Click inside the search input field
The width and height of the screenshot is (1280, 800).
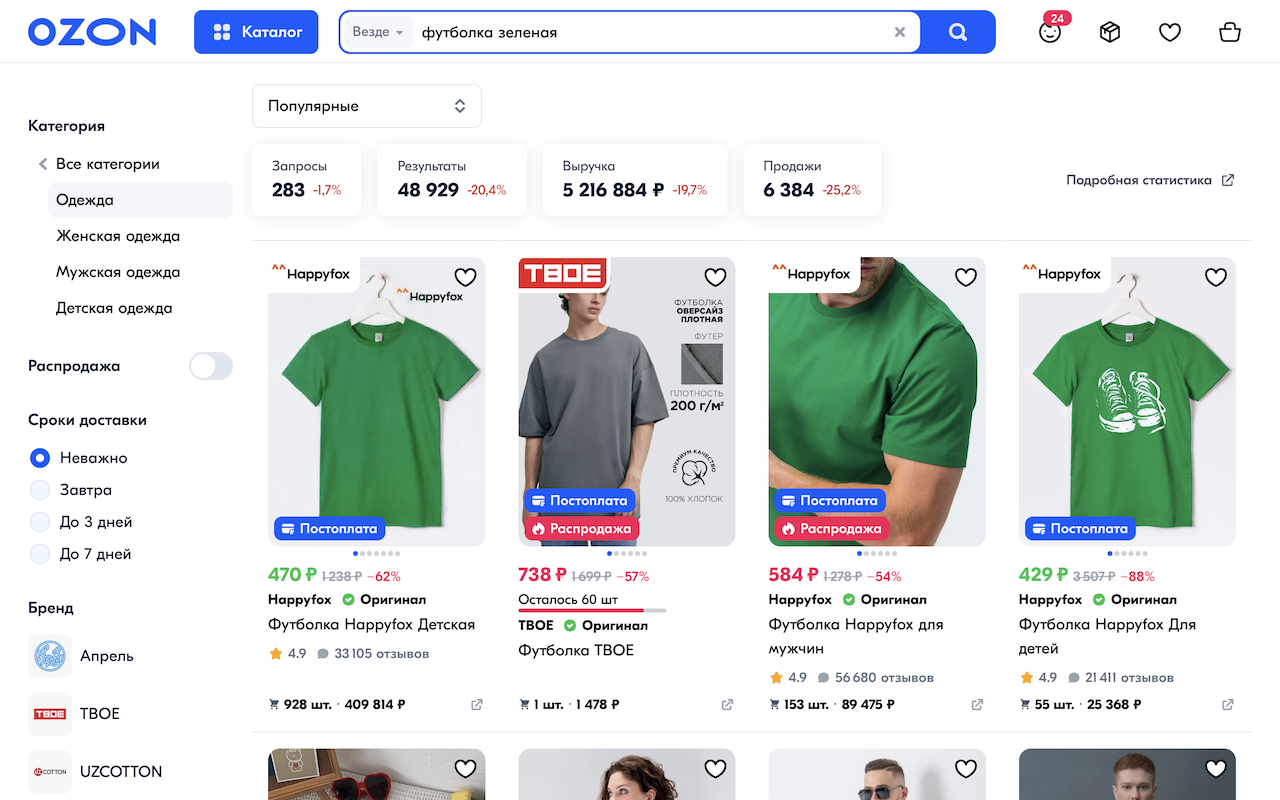pyautogui.click(x=600, y=31)
